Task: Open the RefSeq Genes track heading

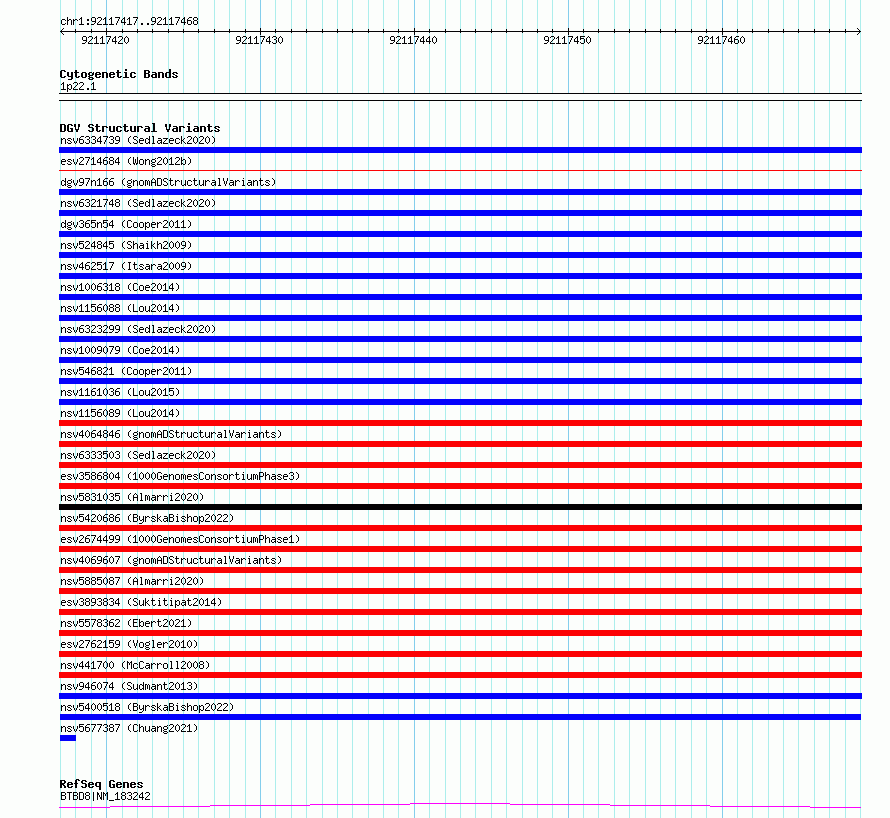Action: click(x=101, y=784)
